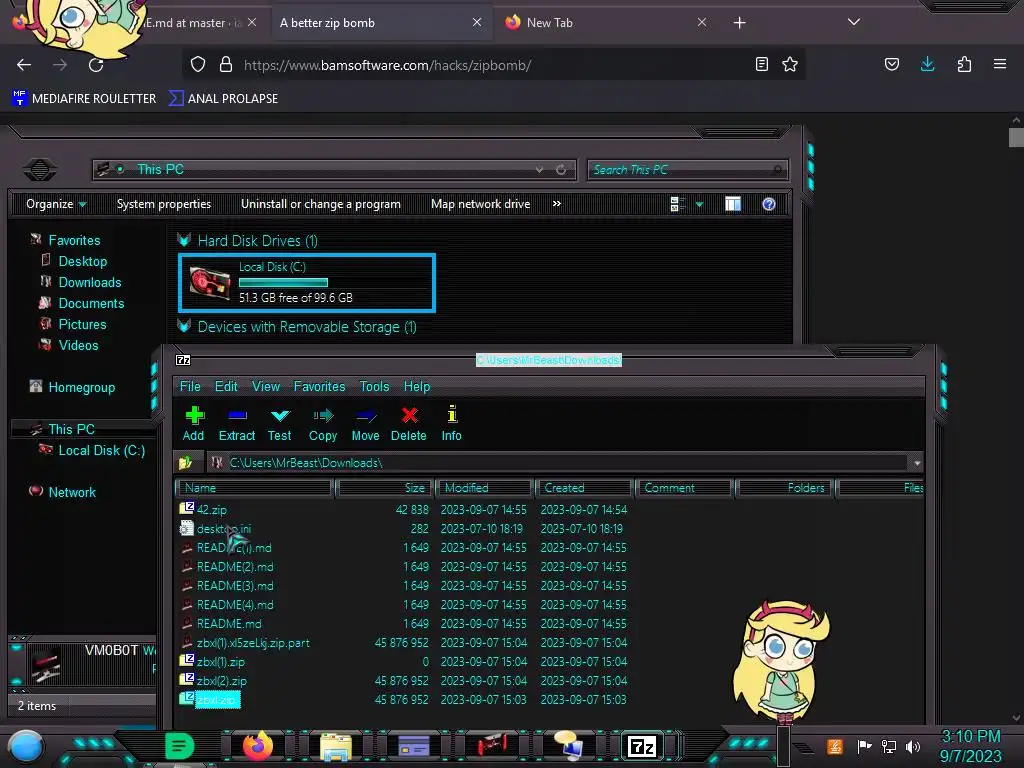Image resolution: width=1024 pixels, height=768 pixels.
Task: Open help icon in Explorer toolbar
Action: click(x=769, y=204)
